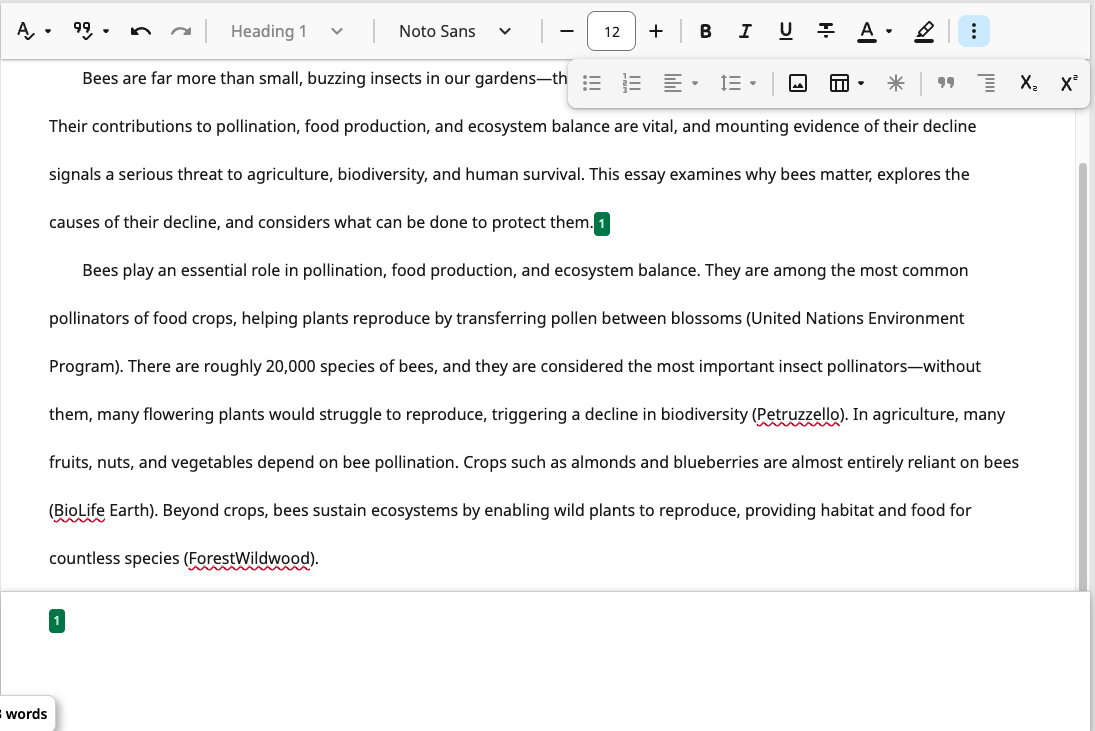Screen dimensions: 1095x731
Task: Open the Heading 1 style dropdown
Action: tap(287, 31)
